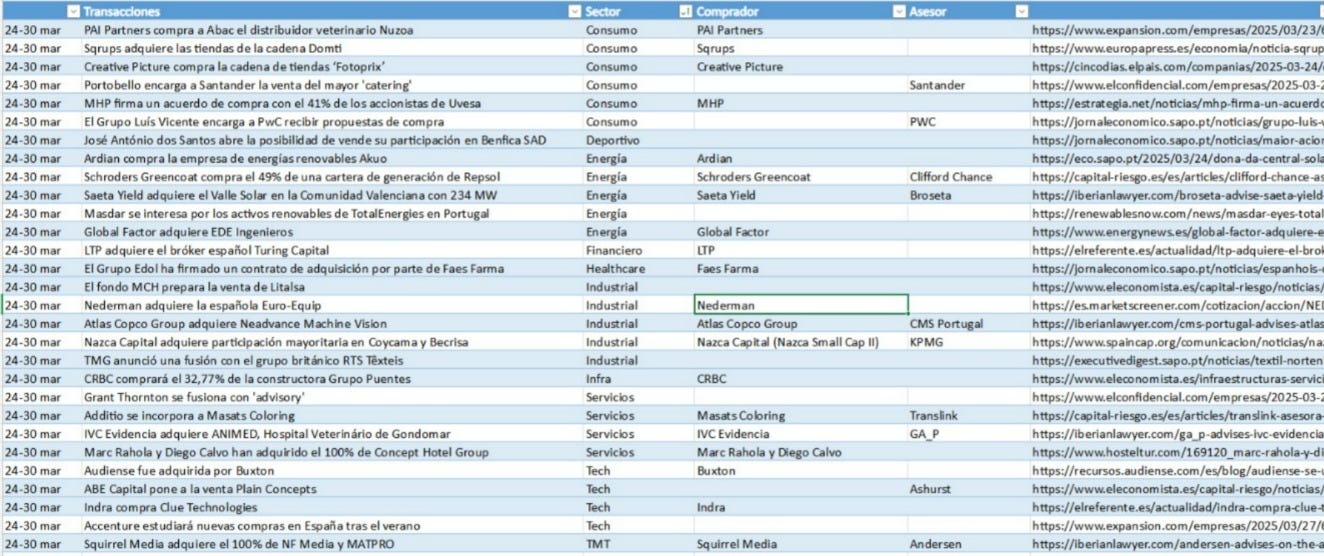Screen dimensions: 1324x556
Task: Select 'Squirrel Media adquiere el 100%' cell
Action: point(332,544)
